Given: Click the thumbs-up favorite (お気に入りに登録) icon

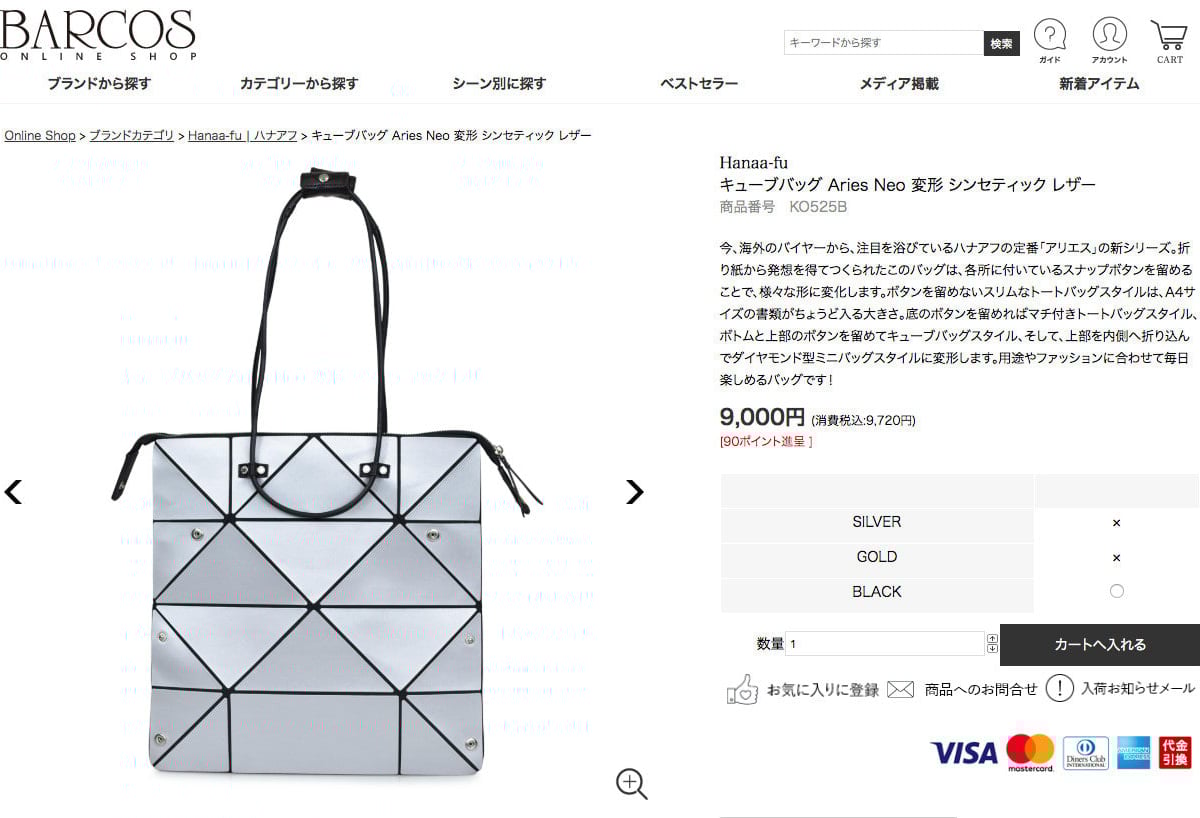Looking at the screenshot, I should (x=742, y=689).
